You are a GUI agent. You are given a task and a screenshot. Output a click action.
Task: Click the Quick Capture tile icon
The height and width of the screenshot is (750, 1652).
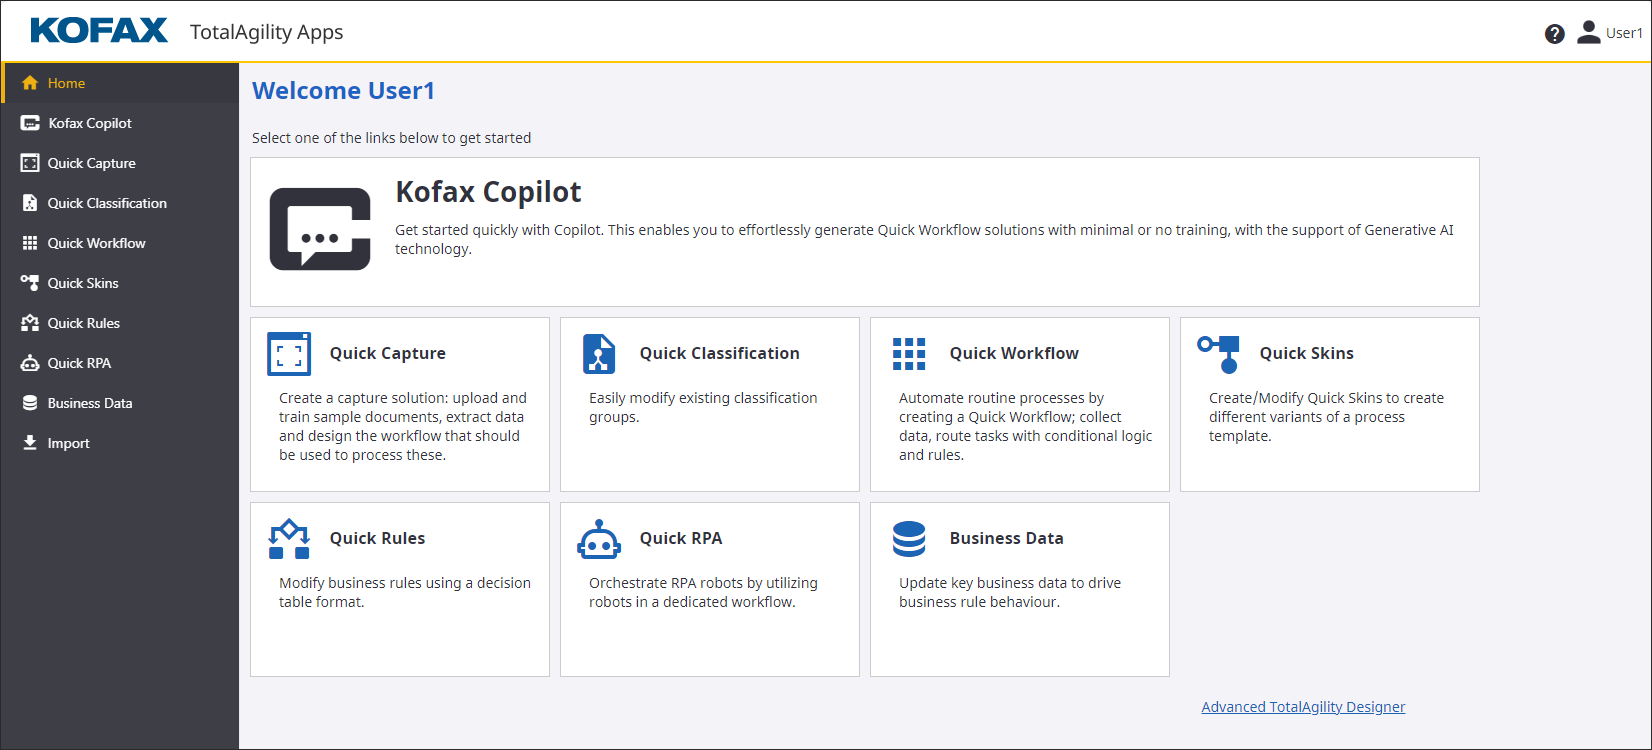coord(289,354)
